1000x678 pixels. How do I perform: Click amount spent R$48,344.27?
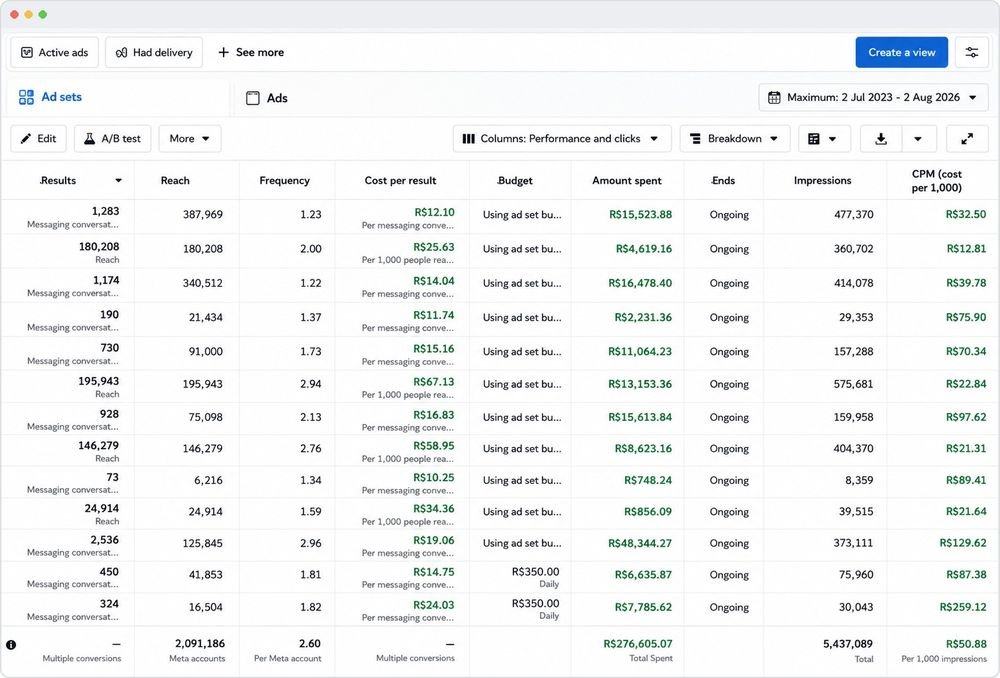click(640, 543)
